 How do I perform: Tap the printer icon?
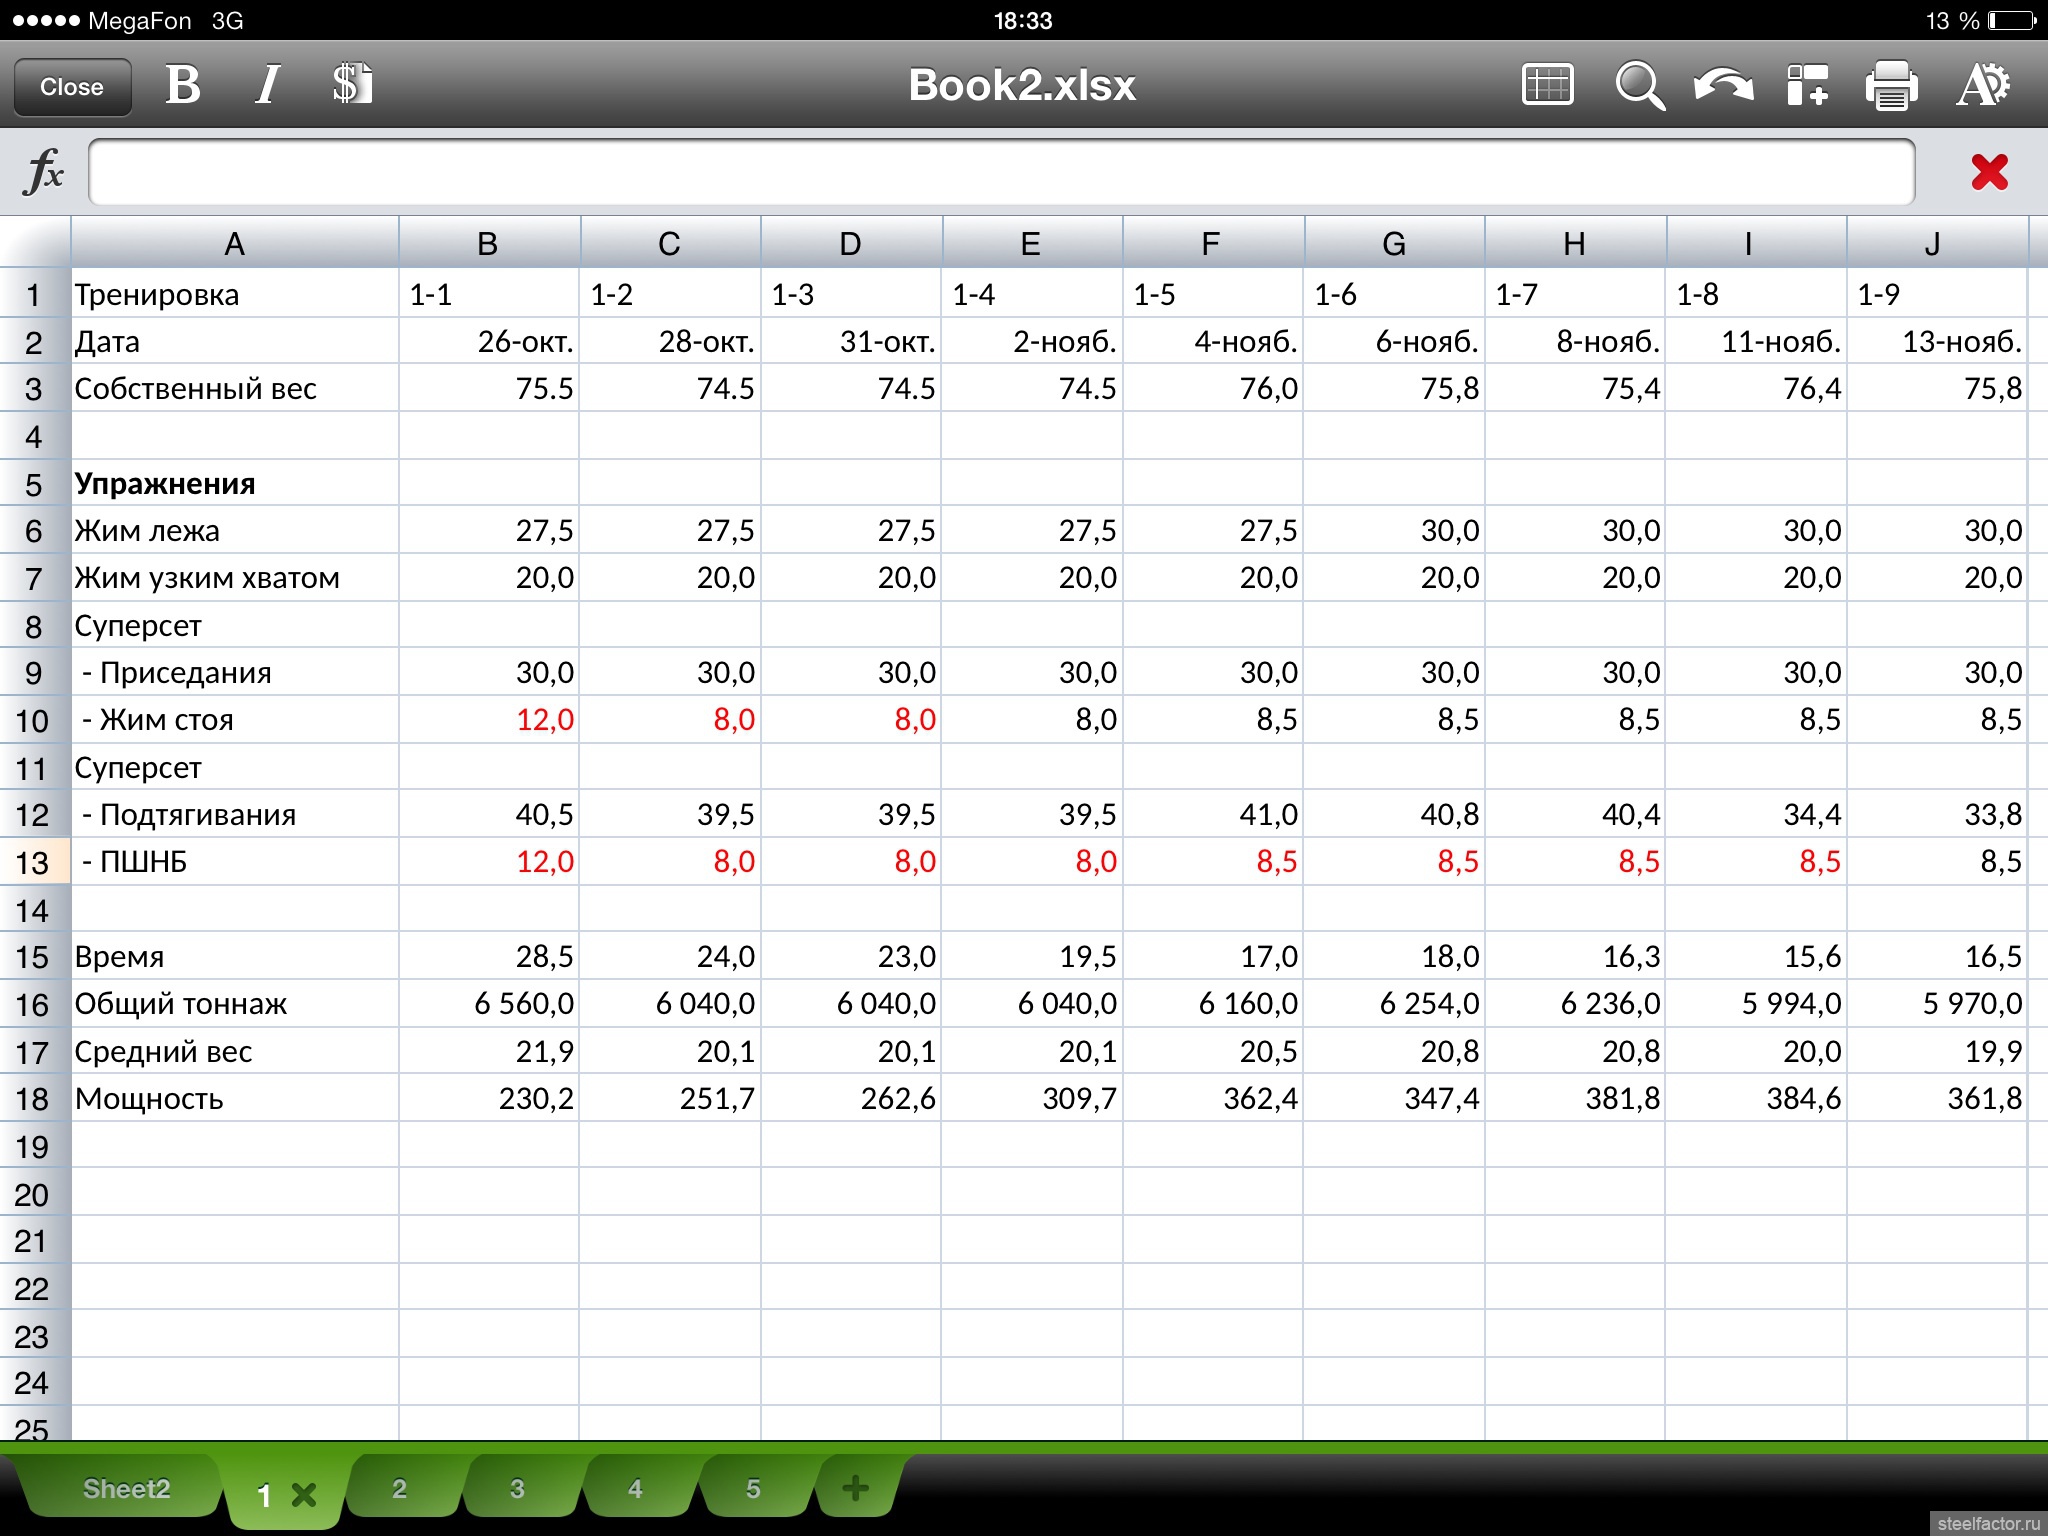click(x=1891, y=85)
